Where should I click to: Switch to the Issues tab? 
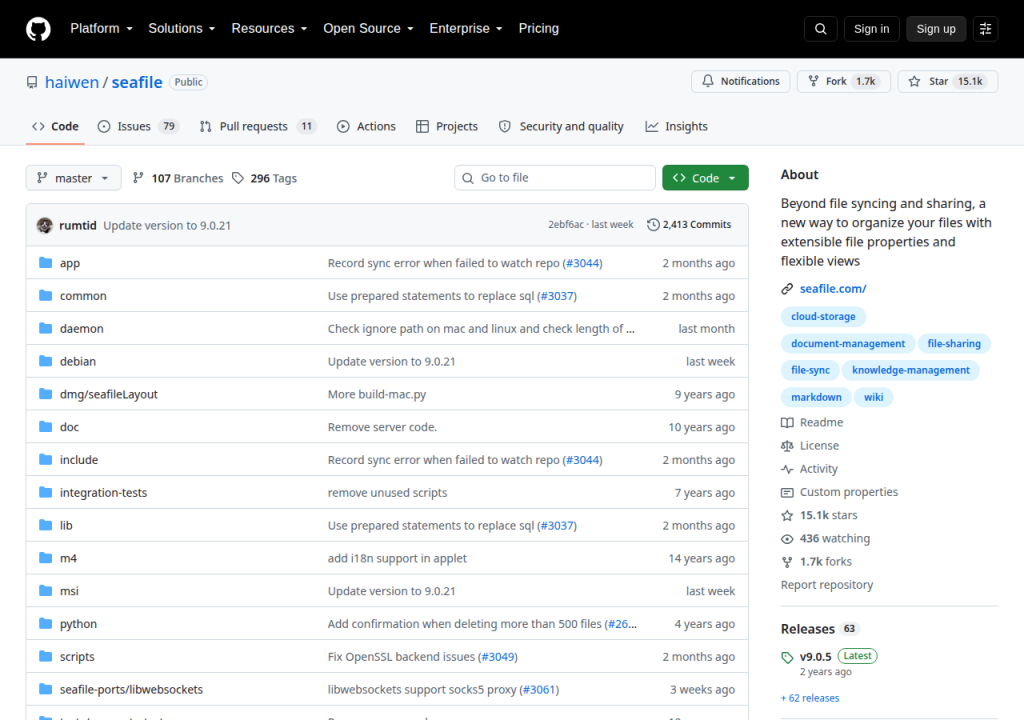tap(138, 126)
